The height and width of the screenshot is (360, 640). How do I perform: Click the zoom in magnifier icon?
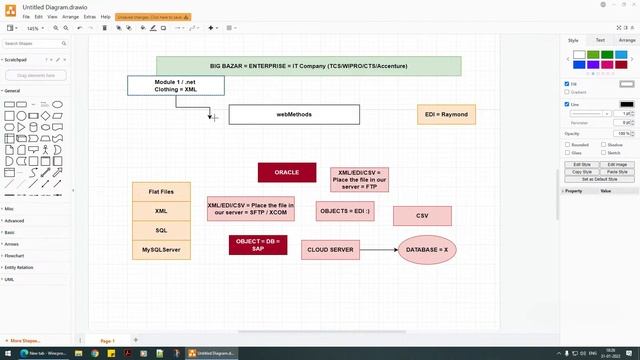coord(56,28)
